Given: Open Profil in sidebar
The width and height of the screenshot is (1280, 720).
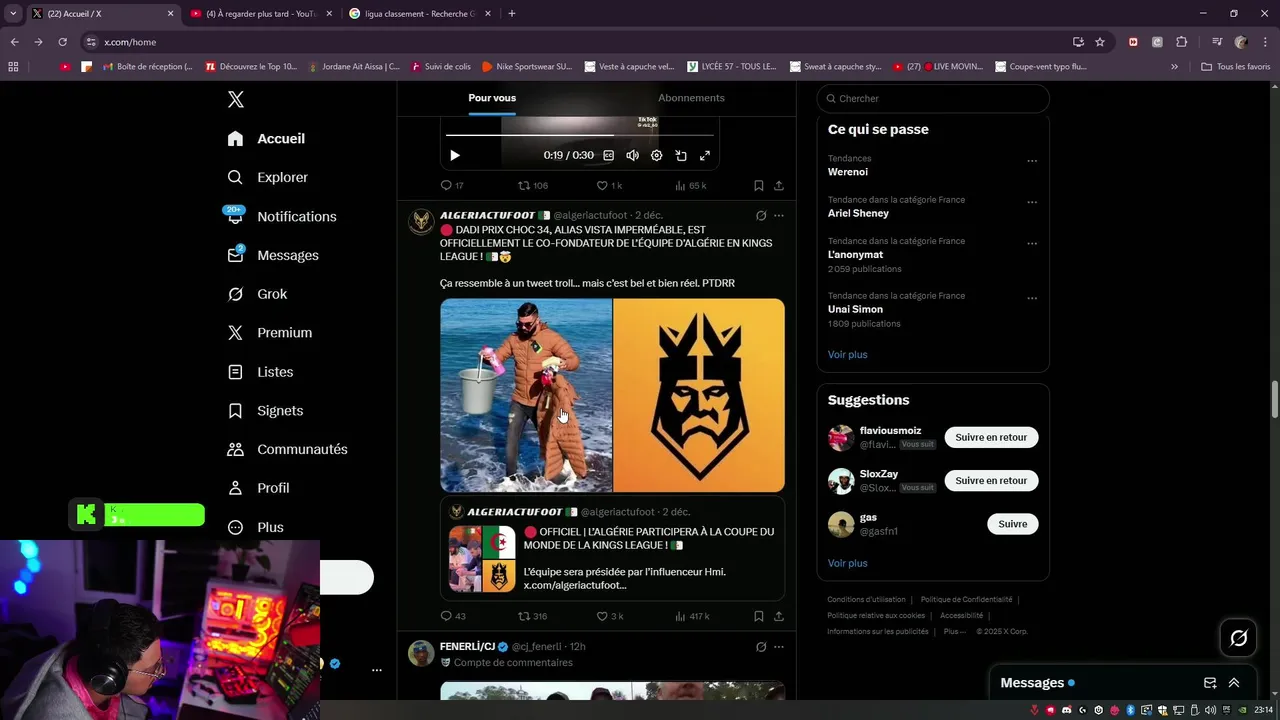Looking at the screenshot, I should point(258,488).
